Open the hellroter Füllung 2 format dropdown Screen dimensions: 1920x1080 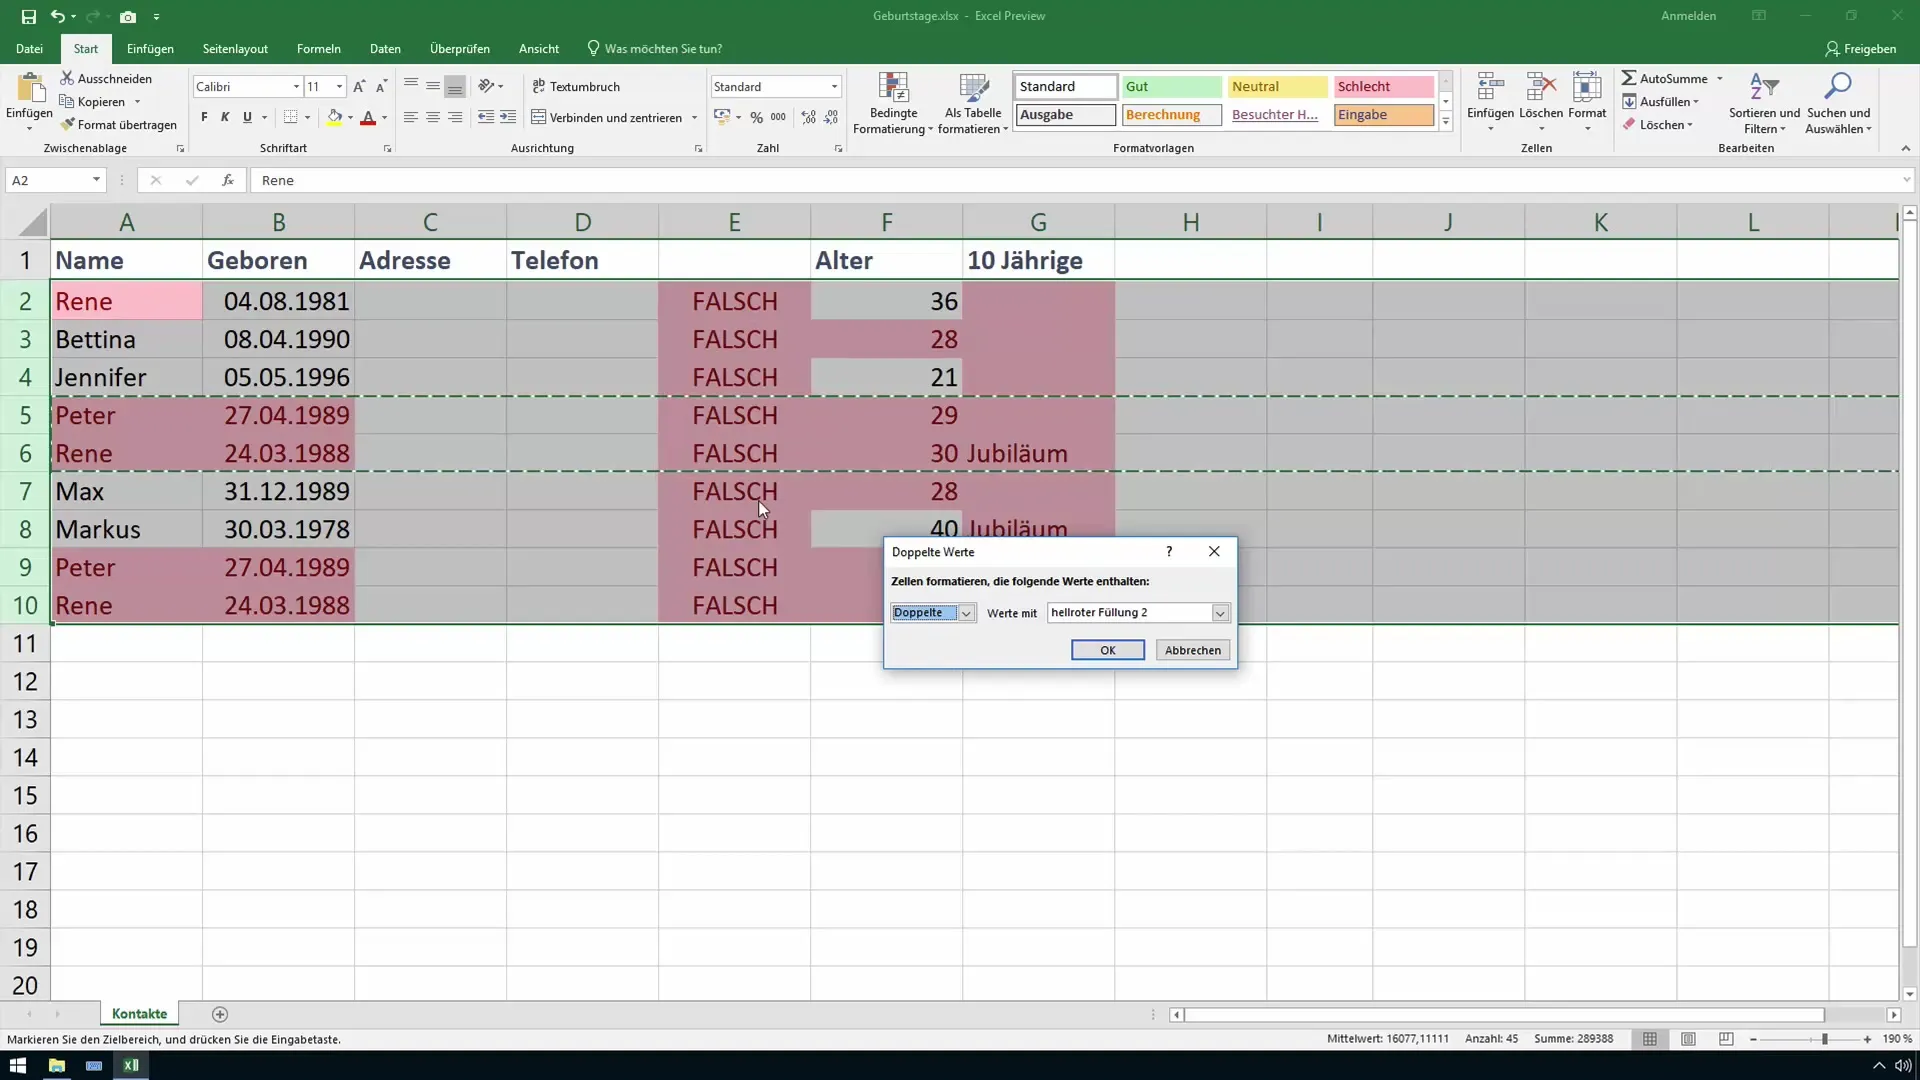pyautogui.click(x=1220, y=613)
